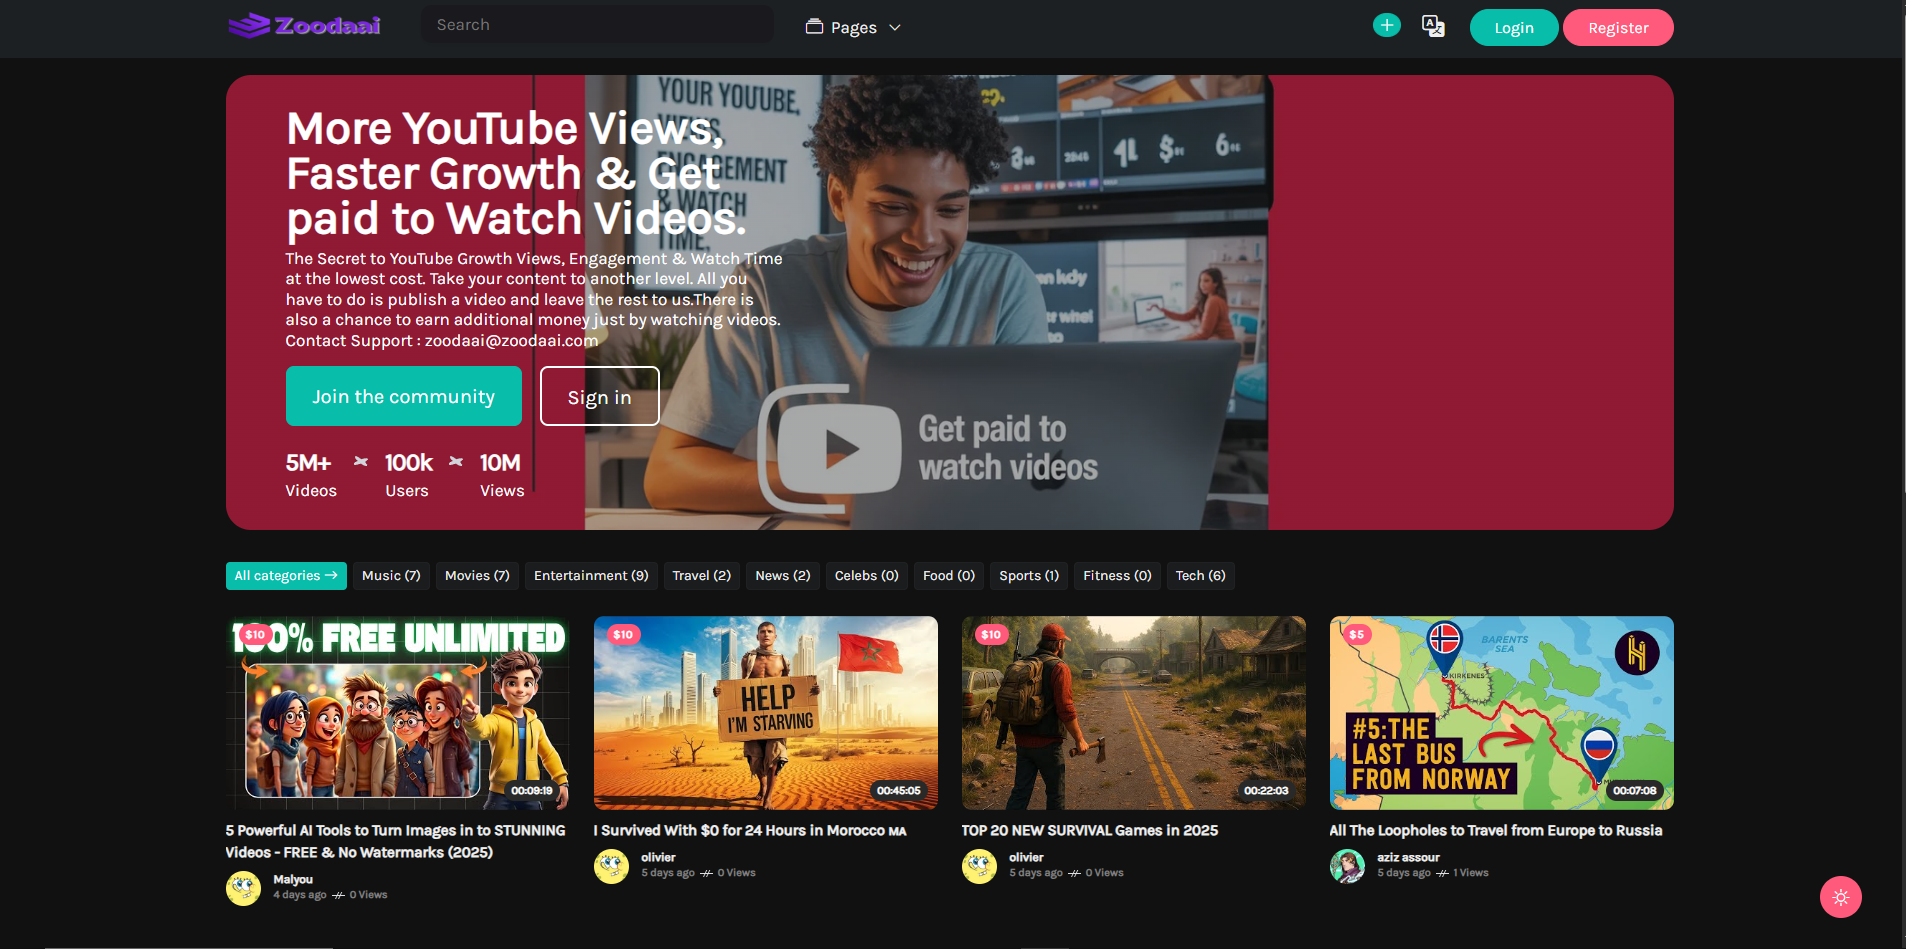1906x949 pixels.
Task: Expand the Pages dropdown menu
Action: point(853,27)
